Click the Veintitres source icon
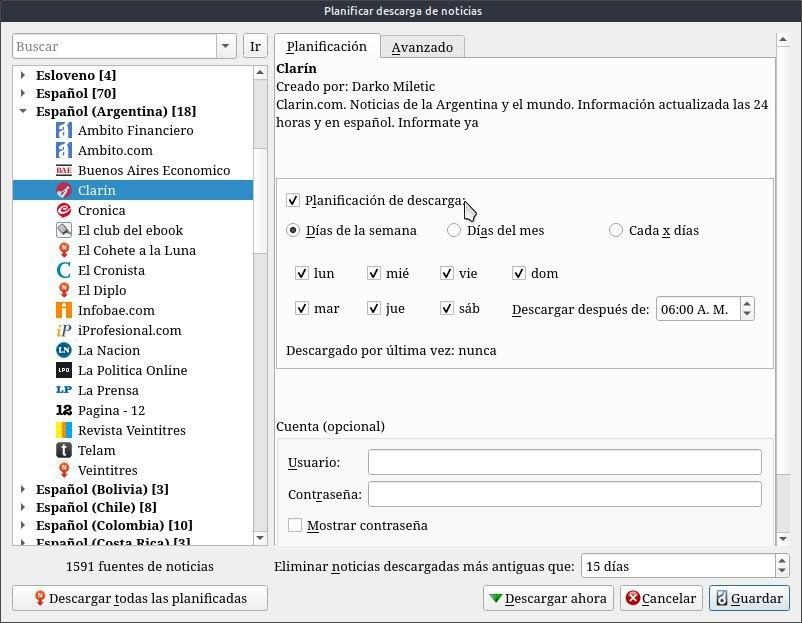This screenshot has width=802, height=623. tap(63, 470)
